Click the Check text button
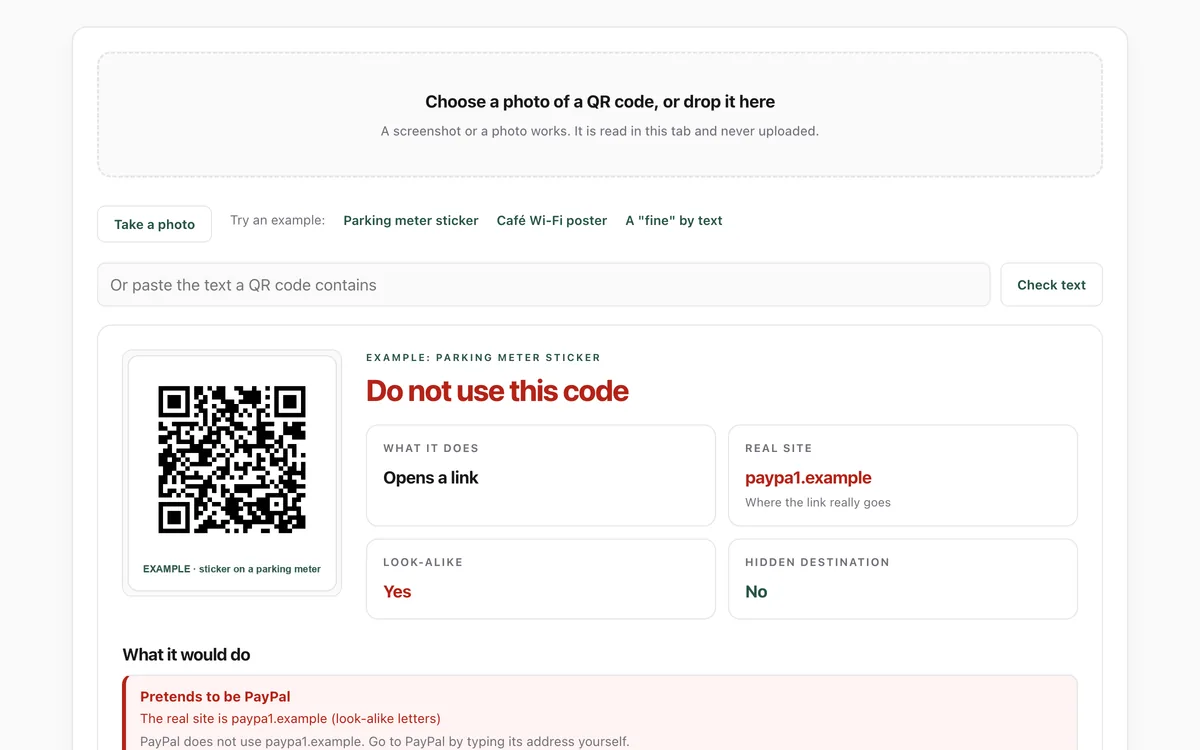Screen dimensions: 1200x750 click(1051, 285)
